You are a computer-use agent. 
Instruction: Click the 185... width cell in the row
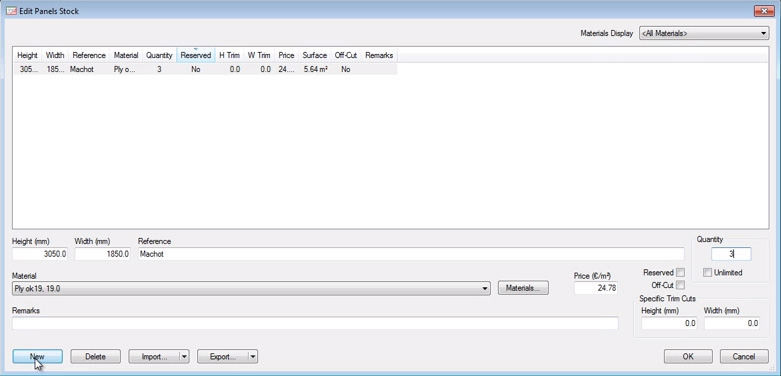(55, 70)
